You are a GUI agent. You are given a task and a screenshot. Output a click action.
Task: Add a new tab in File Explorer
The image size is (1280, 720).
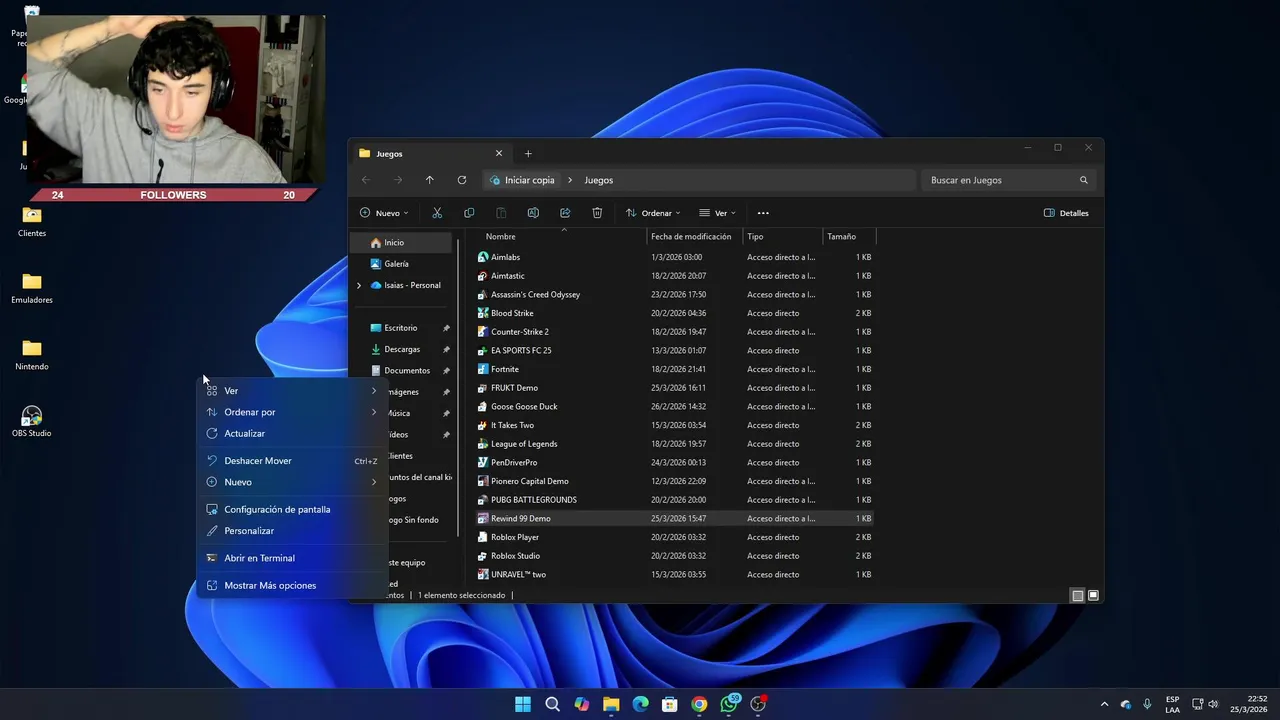click(528, 153)
